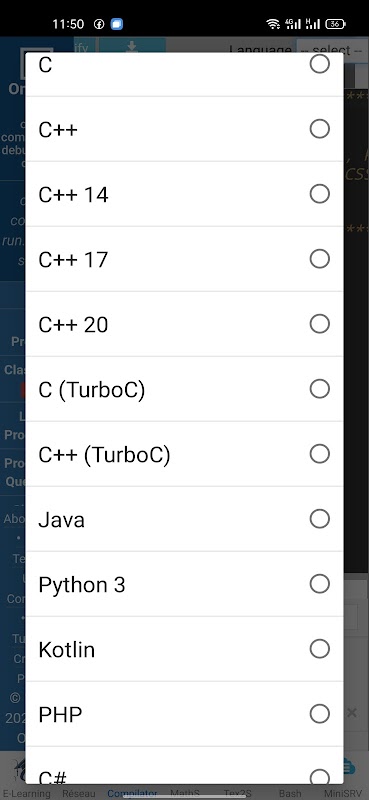
Task: Pick the C++ 17 radio button
Action: click(x=319, y=259)
